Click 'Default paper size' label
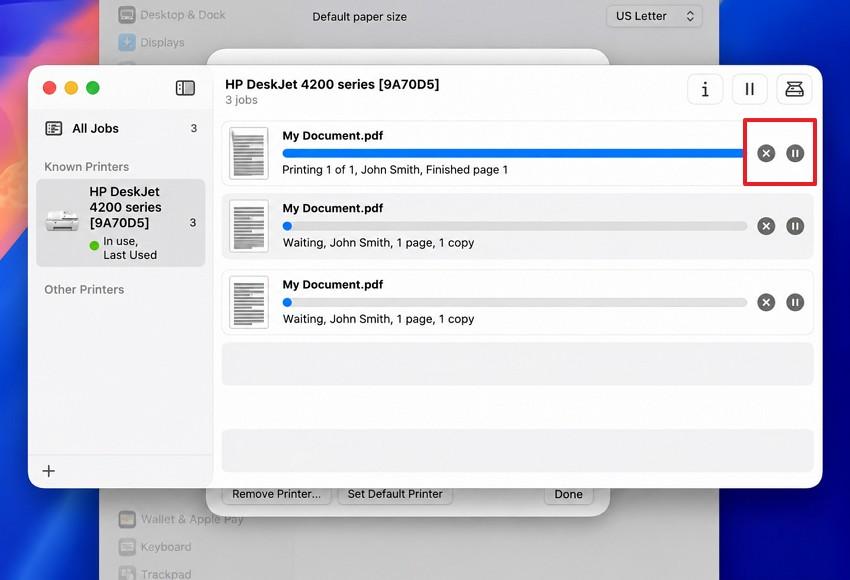 click(x=359, y=17)
